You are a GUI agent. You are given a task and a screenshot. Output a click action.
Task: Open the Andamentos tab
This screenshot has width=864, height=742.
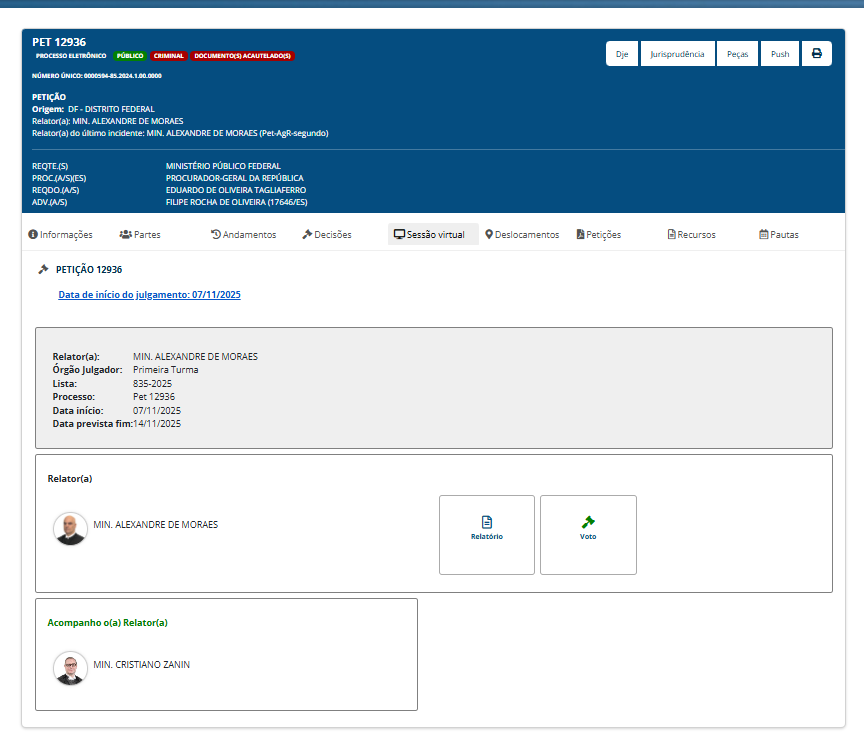coord(244,235)
